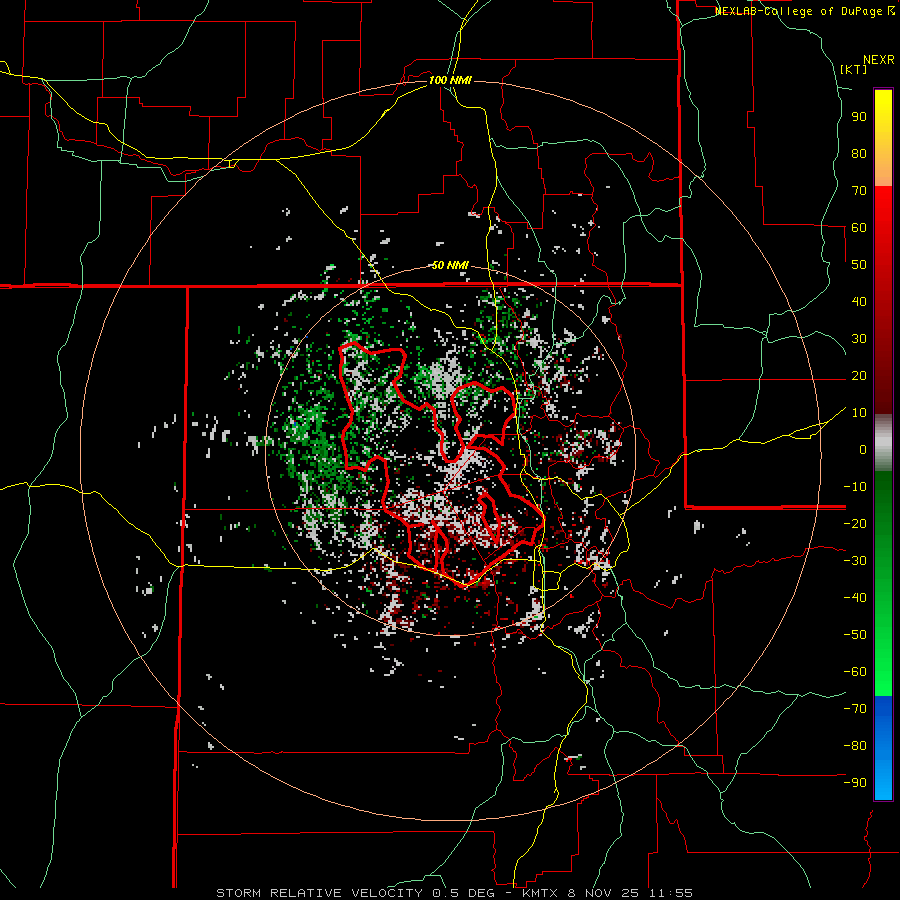Screen dimensions: 900x900
Task: Click the -10 value on the velocity scale
Action: pos(855,487)
